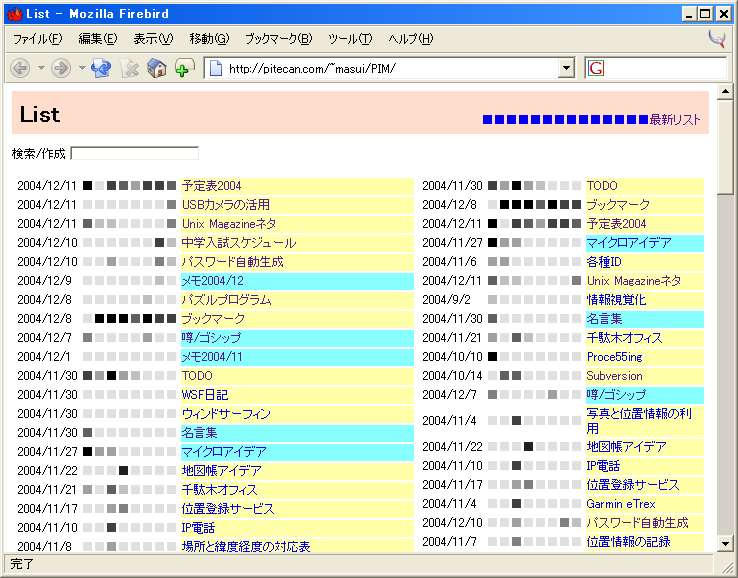Click the last blue square before 最新リスト
The width and height of the screenshot is (738, 578).
pyautogui.click(x=643, y=120)
